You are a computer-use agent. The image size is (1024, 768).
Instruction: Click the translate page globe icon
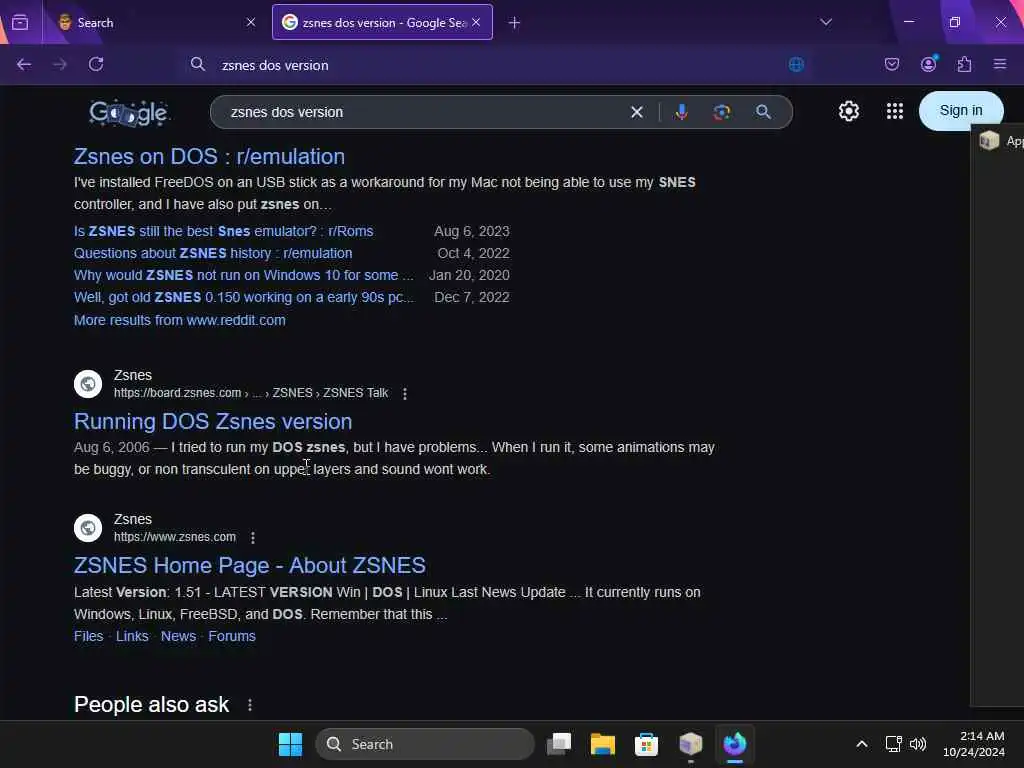796,65
